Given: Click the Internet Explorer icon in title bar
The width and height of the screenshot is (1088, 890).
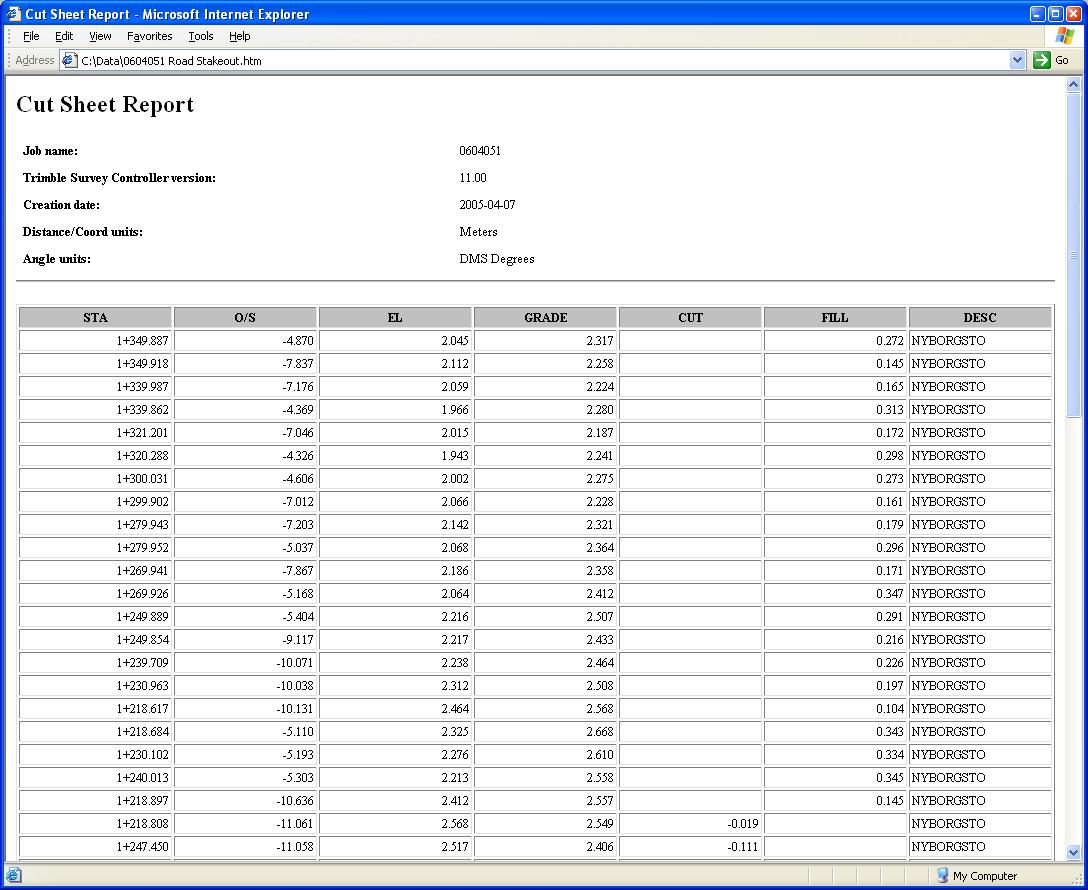Looking at the screenshot, I should (x=14, y=14).
